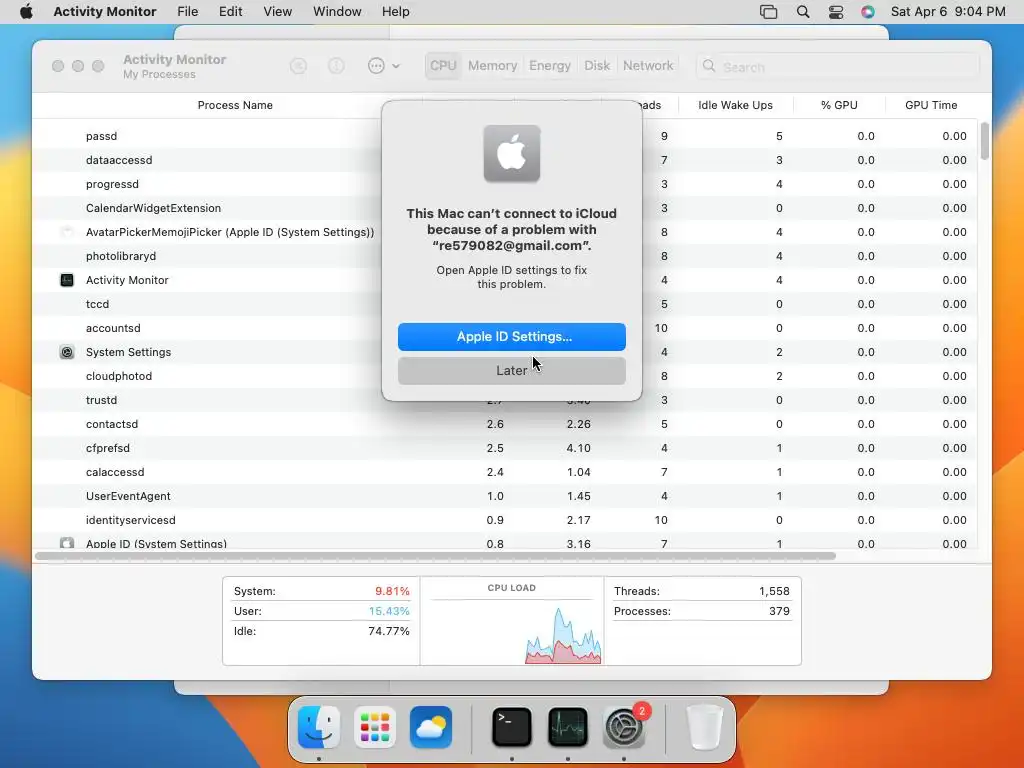The width and height of the screenshot is (1024, 768).
Task: Click the Stage Manager menu bar icon
Action: pos(769,12)
